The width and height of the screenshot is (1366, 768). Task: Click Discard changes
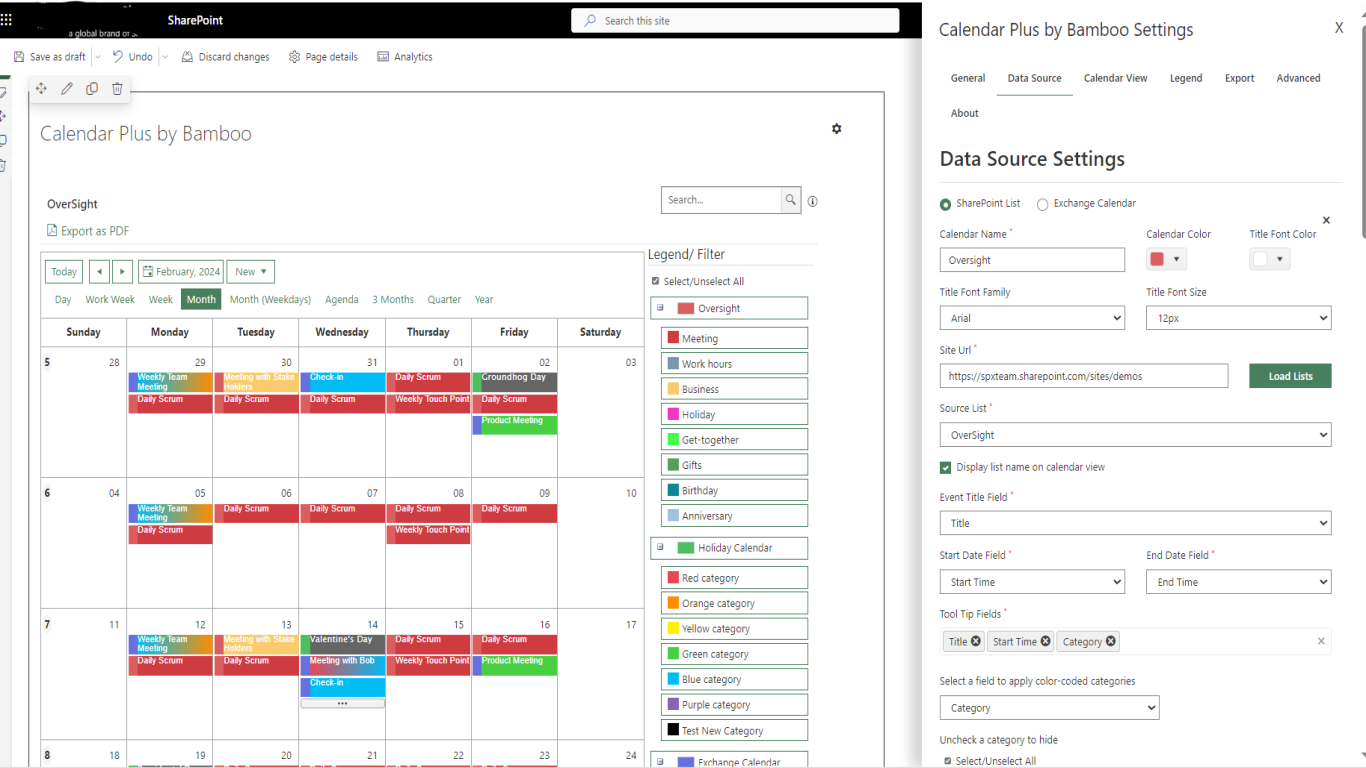(225, 57)
